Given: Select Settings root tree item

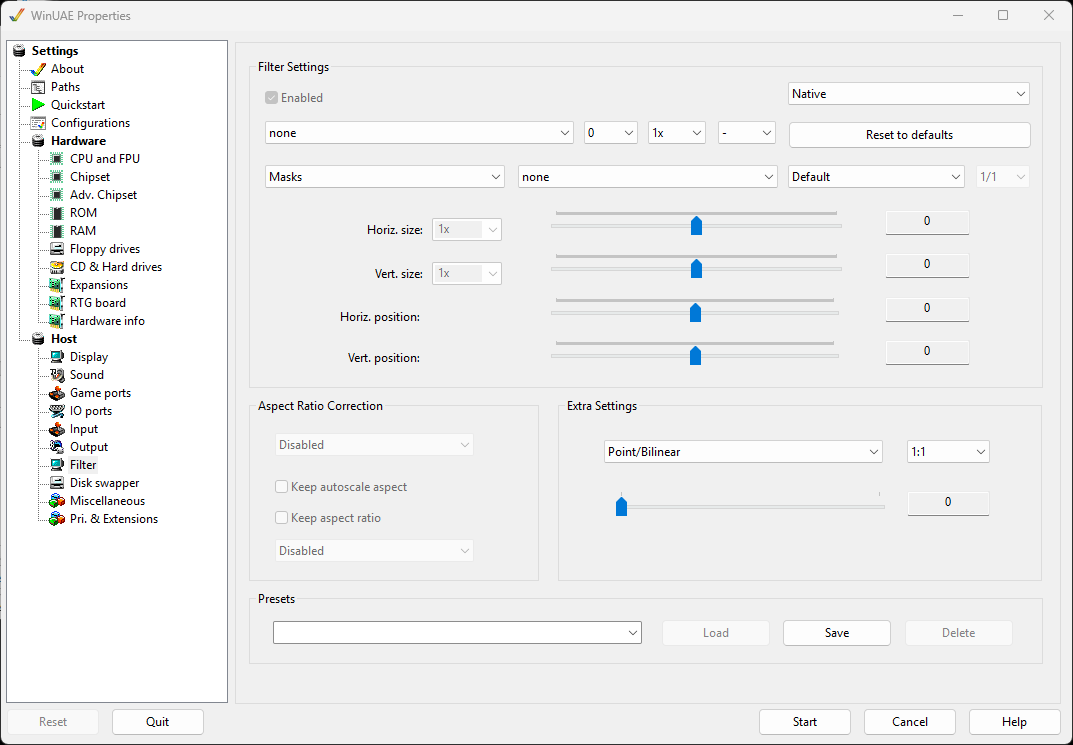Looking at the screenshot, I should point(55,51).
